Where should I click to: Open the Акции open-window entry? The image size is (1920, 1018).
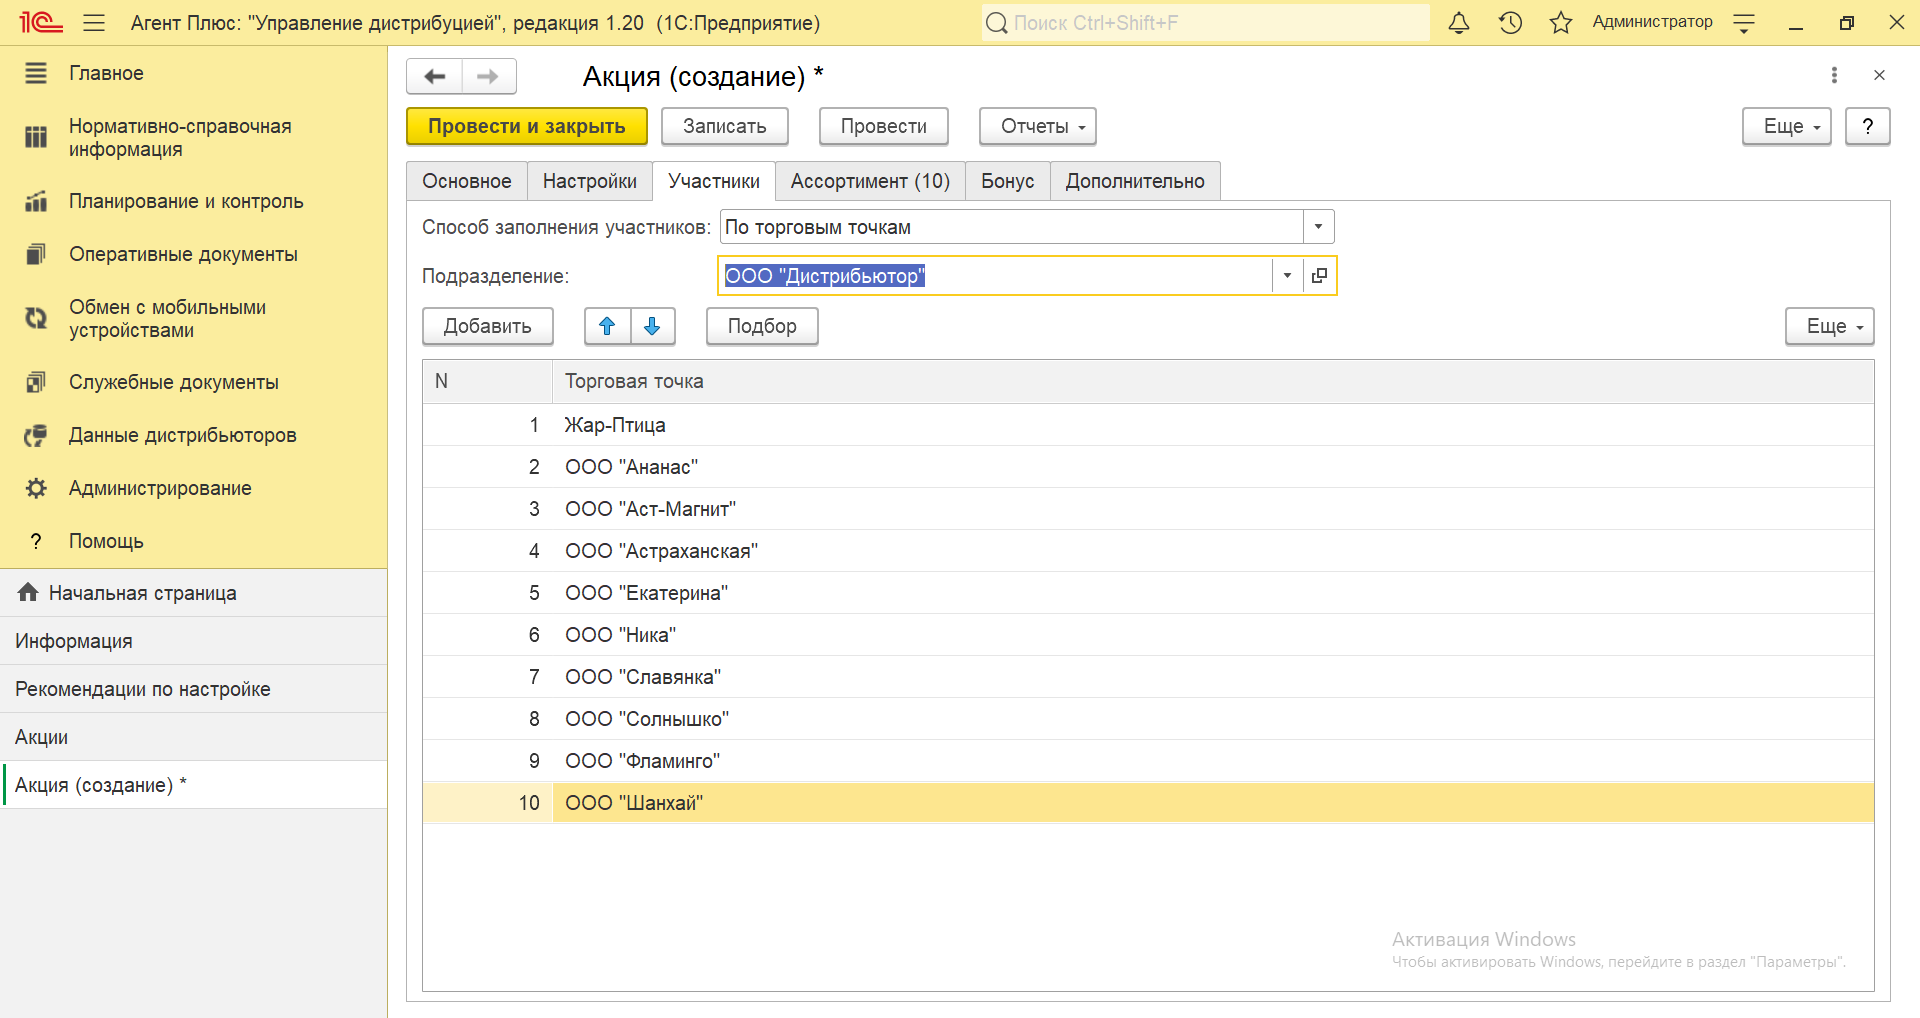193,737
